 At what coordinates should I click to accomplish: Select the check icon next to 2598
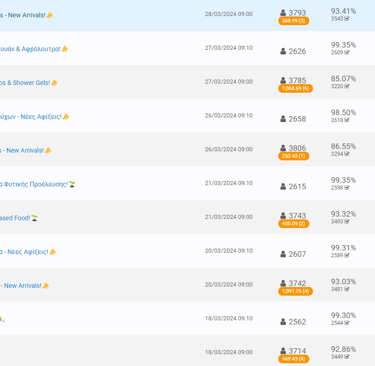[347, 188]
